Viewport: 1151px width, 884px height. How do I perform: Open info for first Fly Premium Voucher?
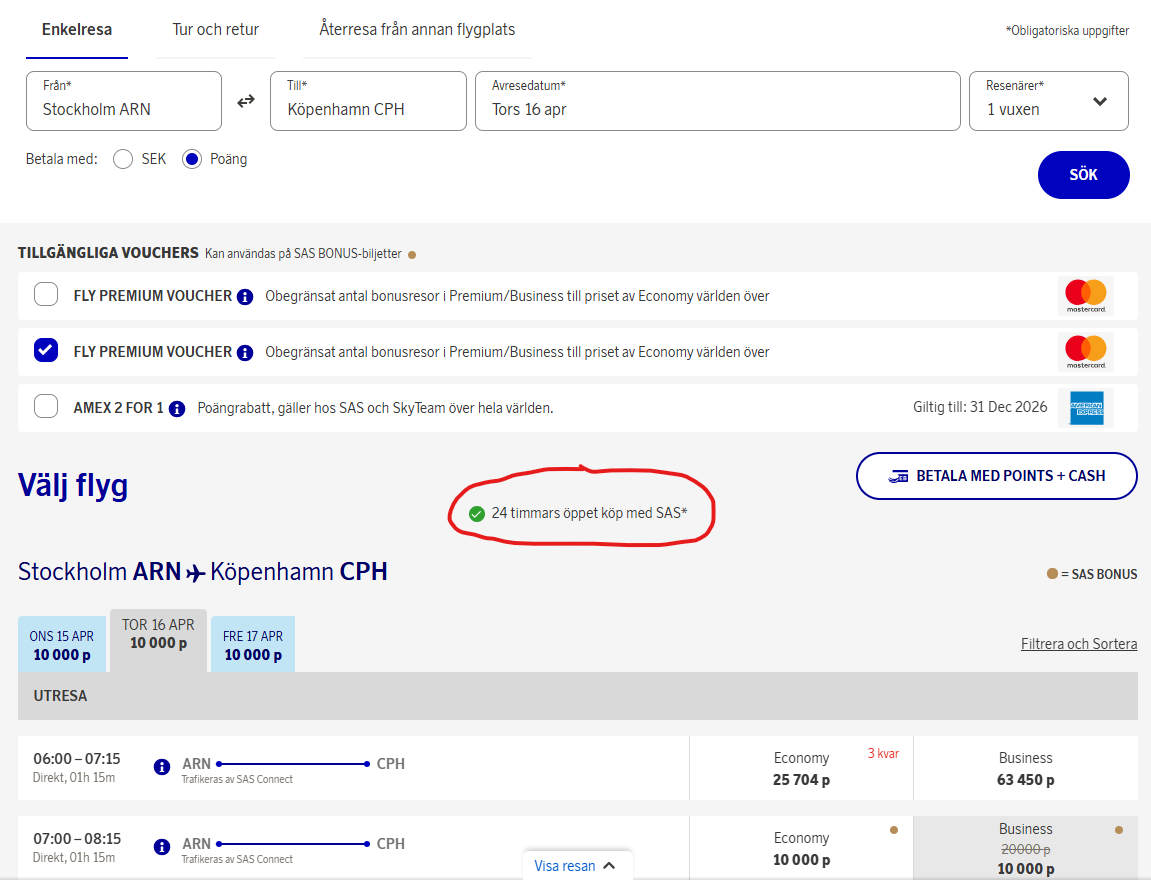pyautogui.click(x=245, y=297)
